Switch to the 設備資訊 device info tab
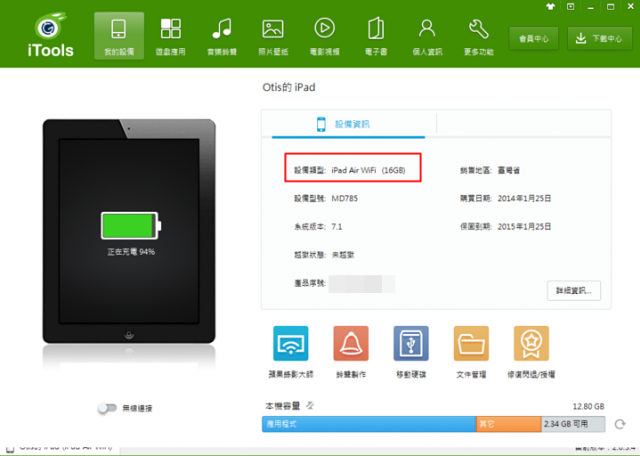The image size is (640, 456). pyautogui.click(x=349, y=124)
